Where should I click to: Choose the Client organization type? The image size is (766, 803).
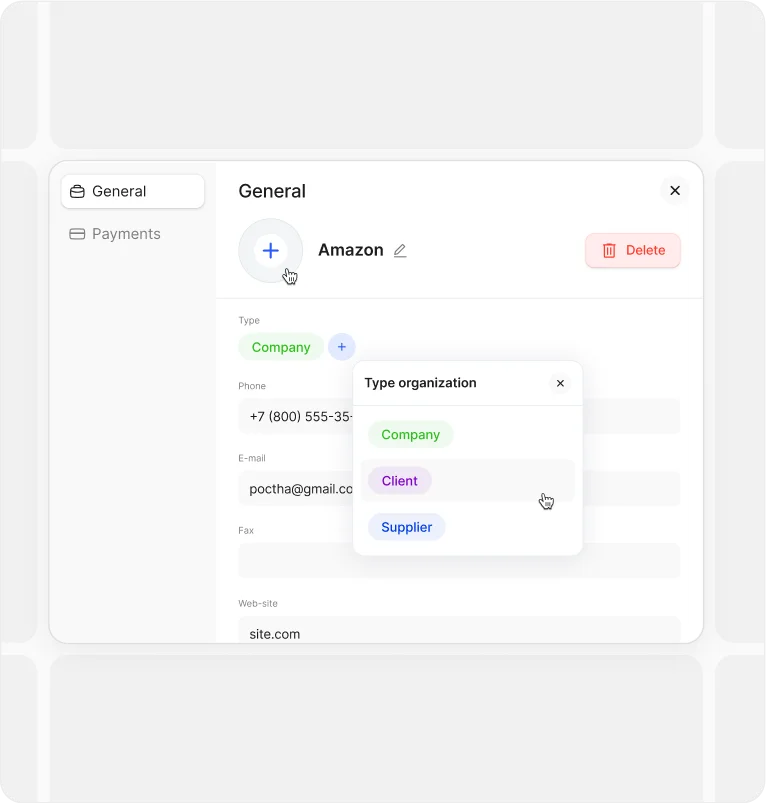[x=399, y=481]
